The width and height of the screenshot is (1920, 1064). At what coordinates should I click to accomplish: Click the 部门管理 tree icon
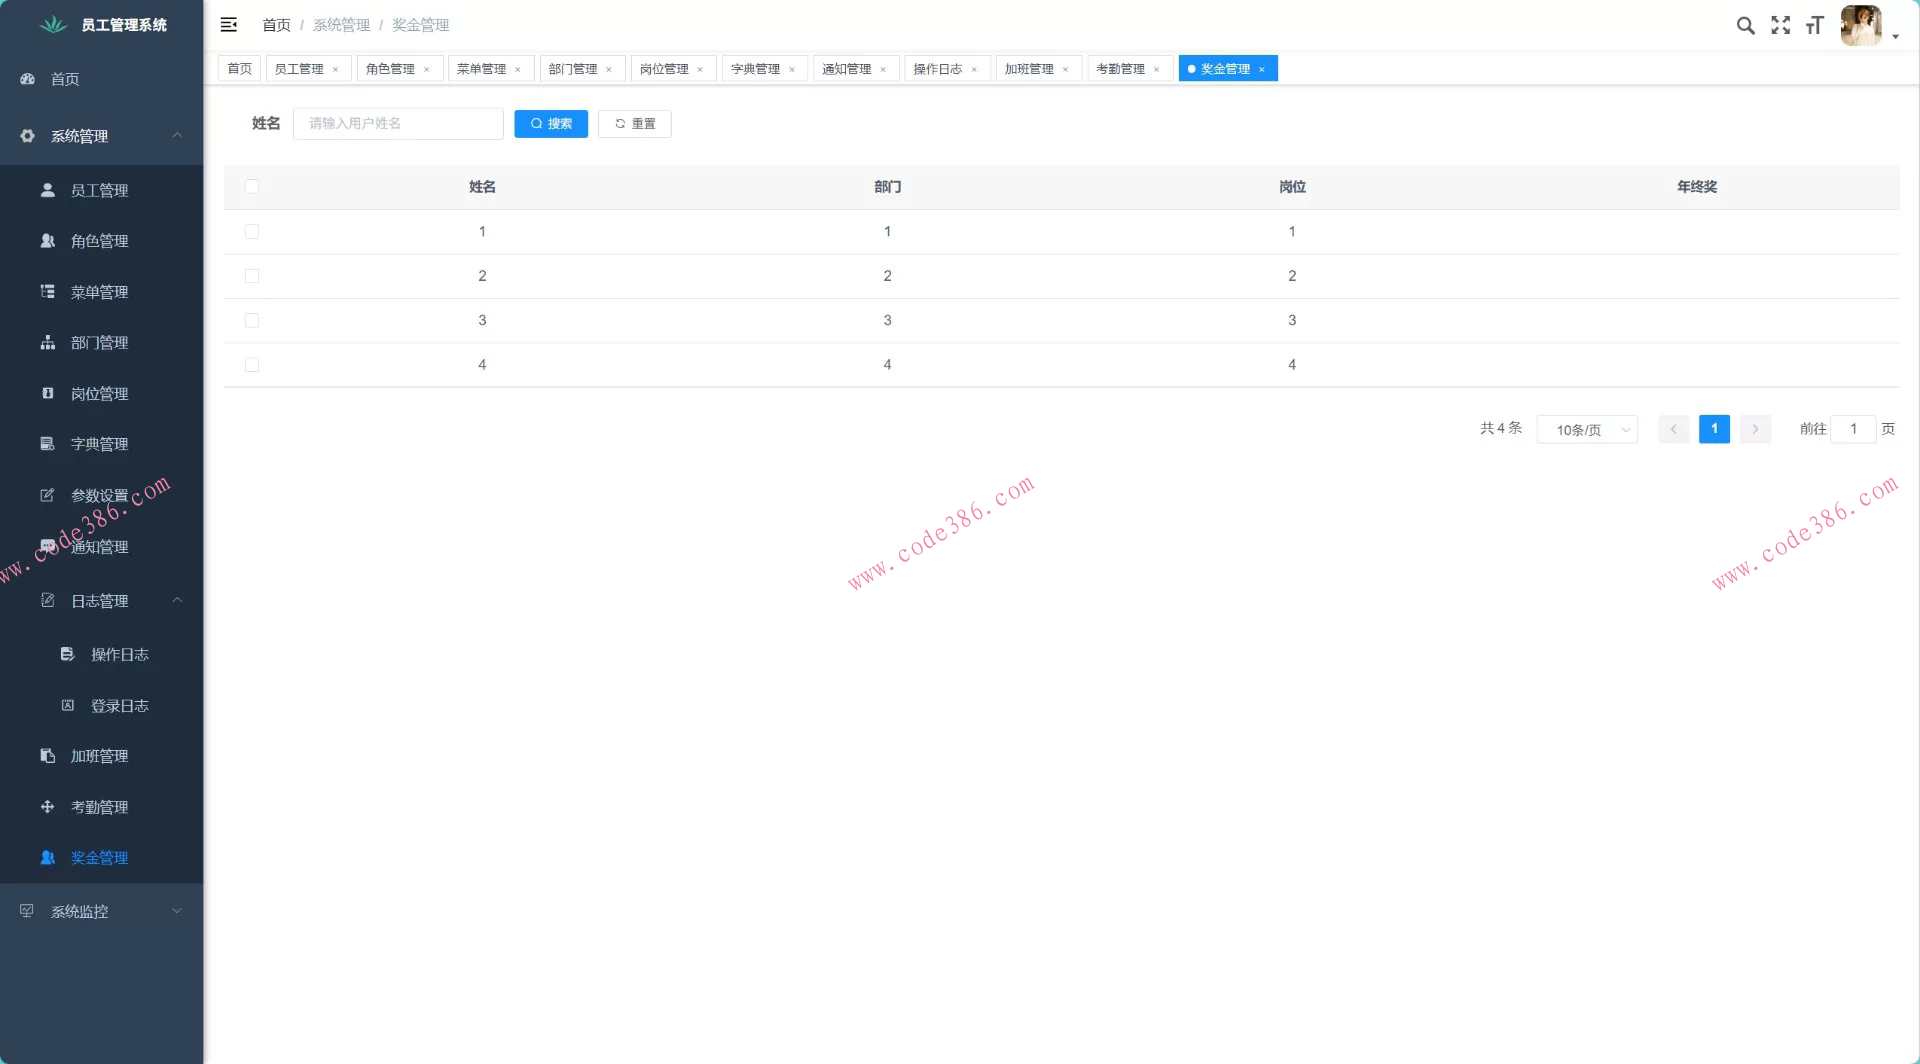47,343
